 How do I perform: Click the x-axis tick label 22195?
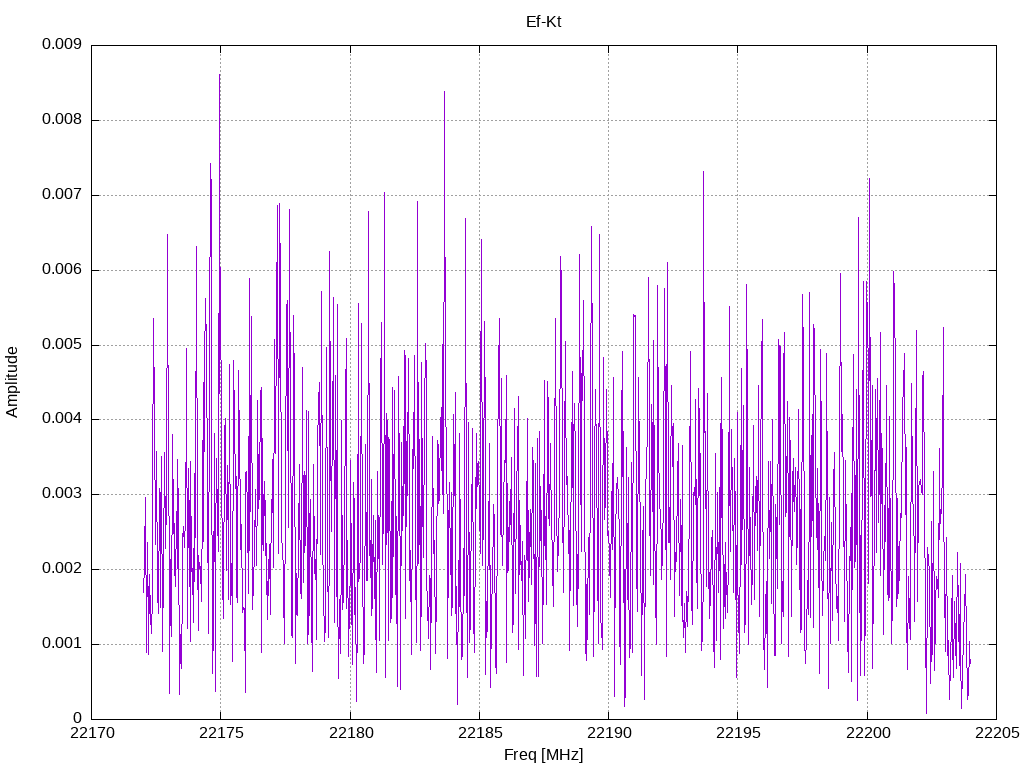738,733
